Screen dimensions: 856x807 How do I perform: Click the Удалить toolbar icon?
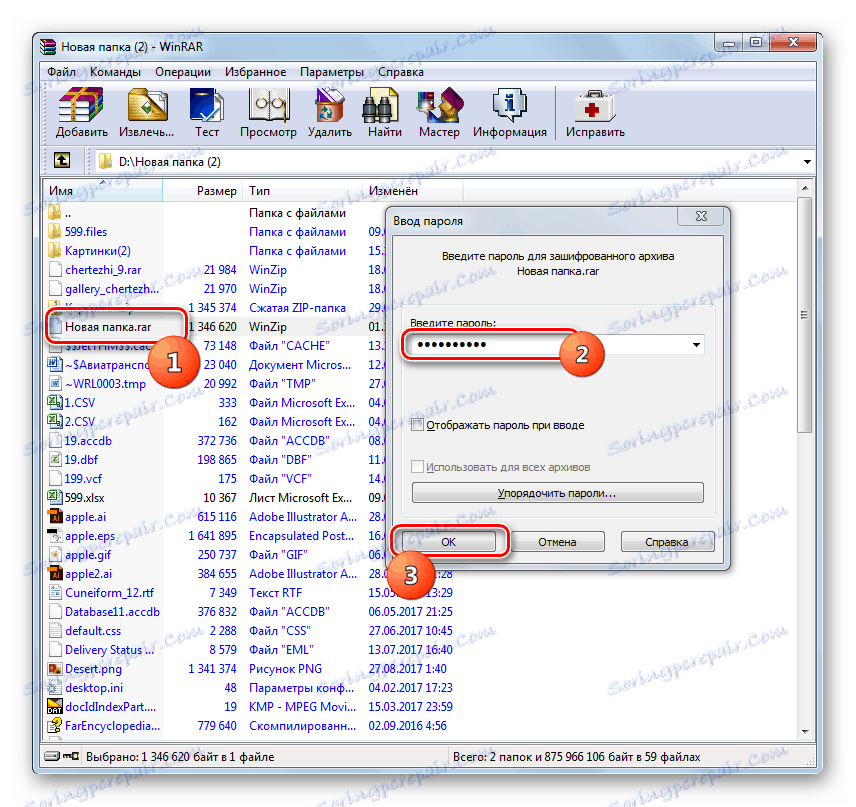(x=330, y=105)
